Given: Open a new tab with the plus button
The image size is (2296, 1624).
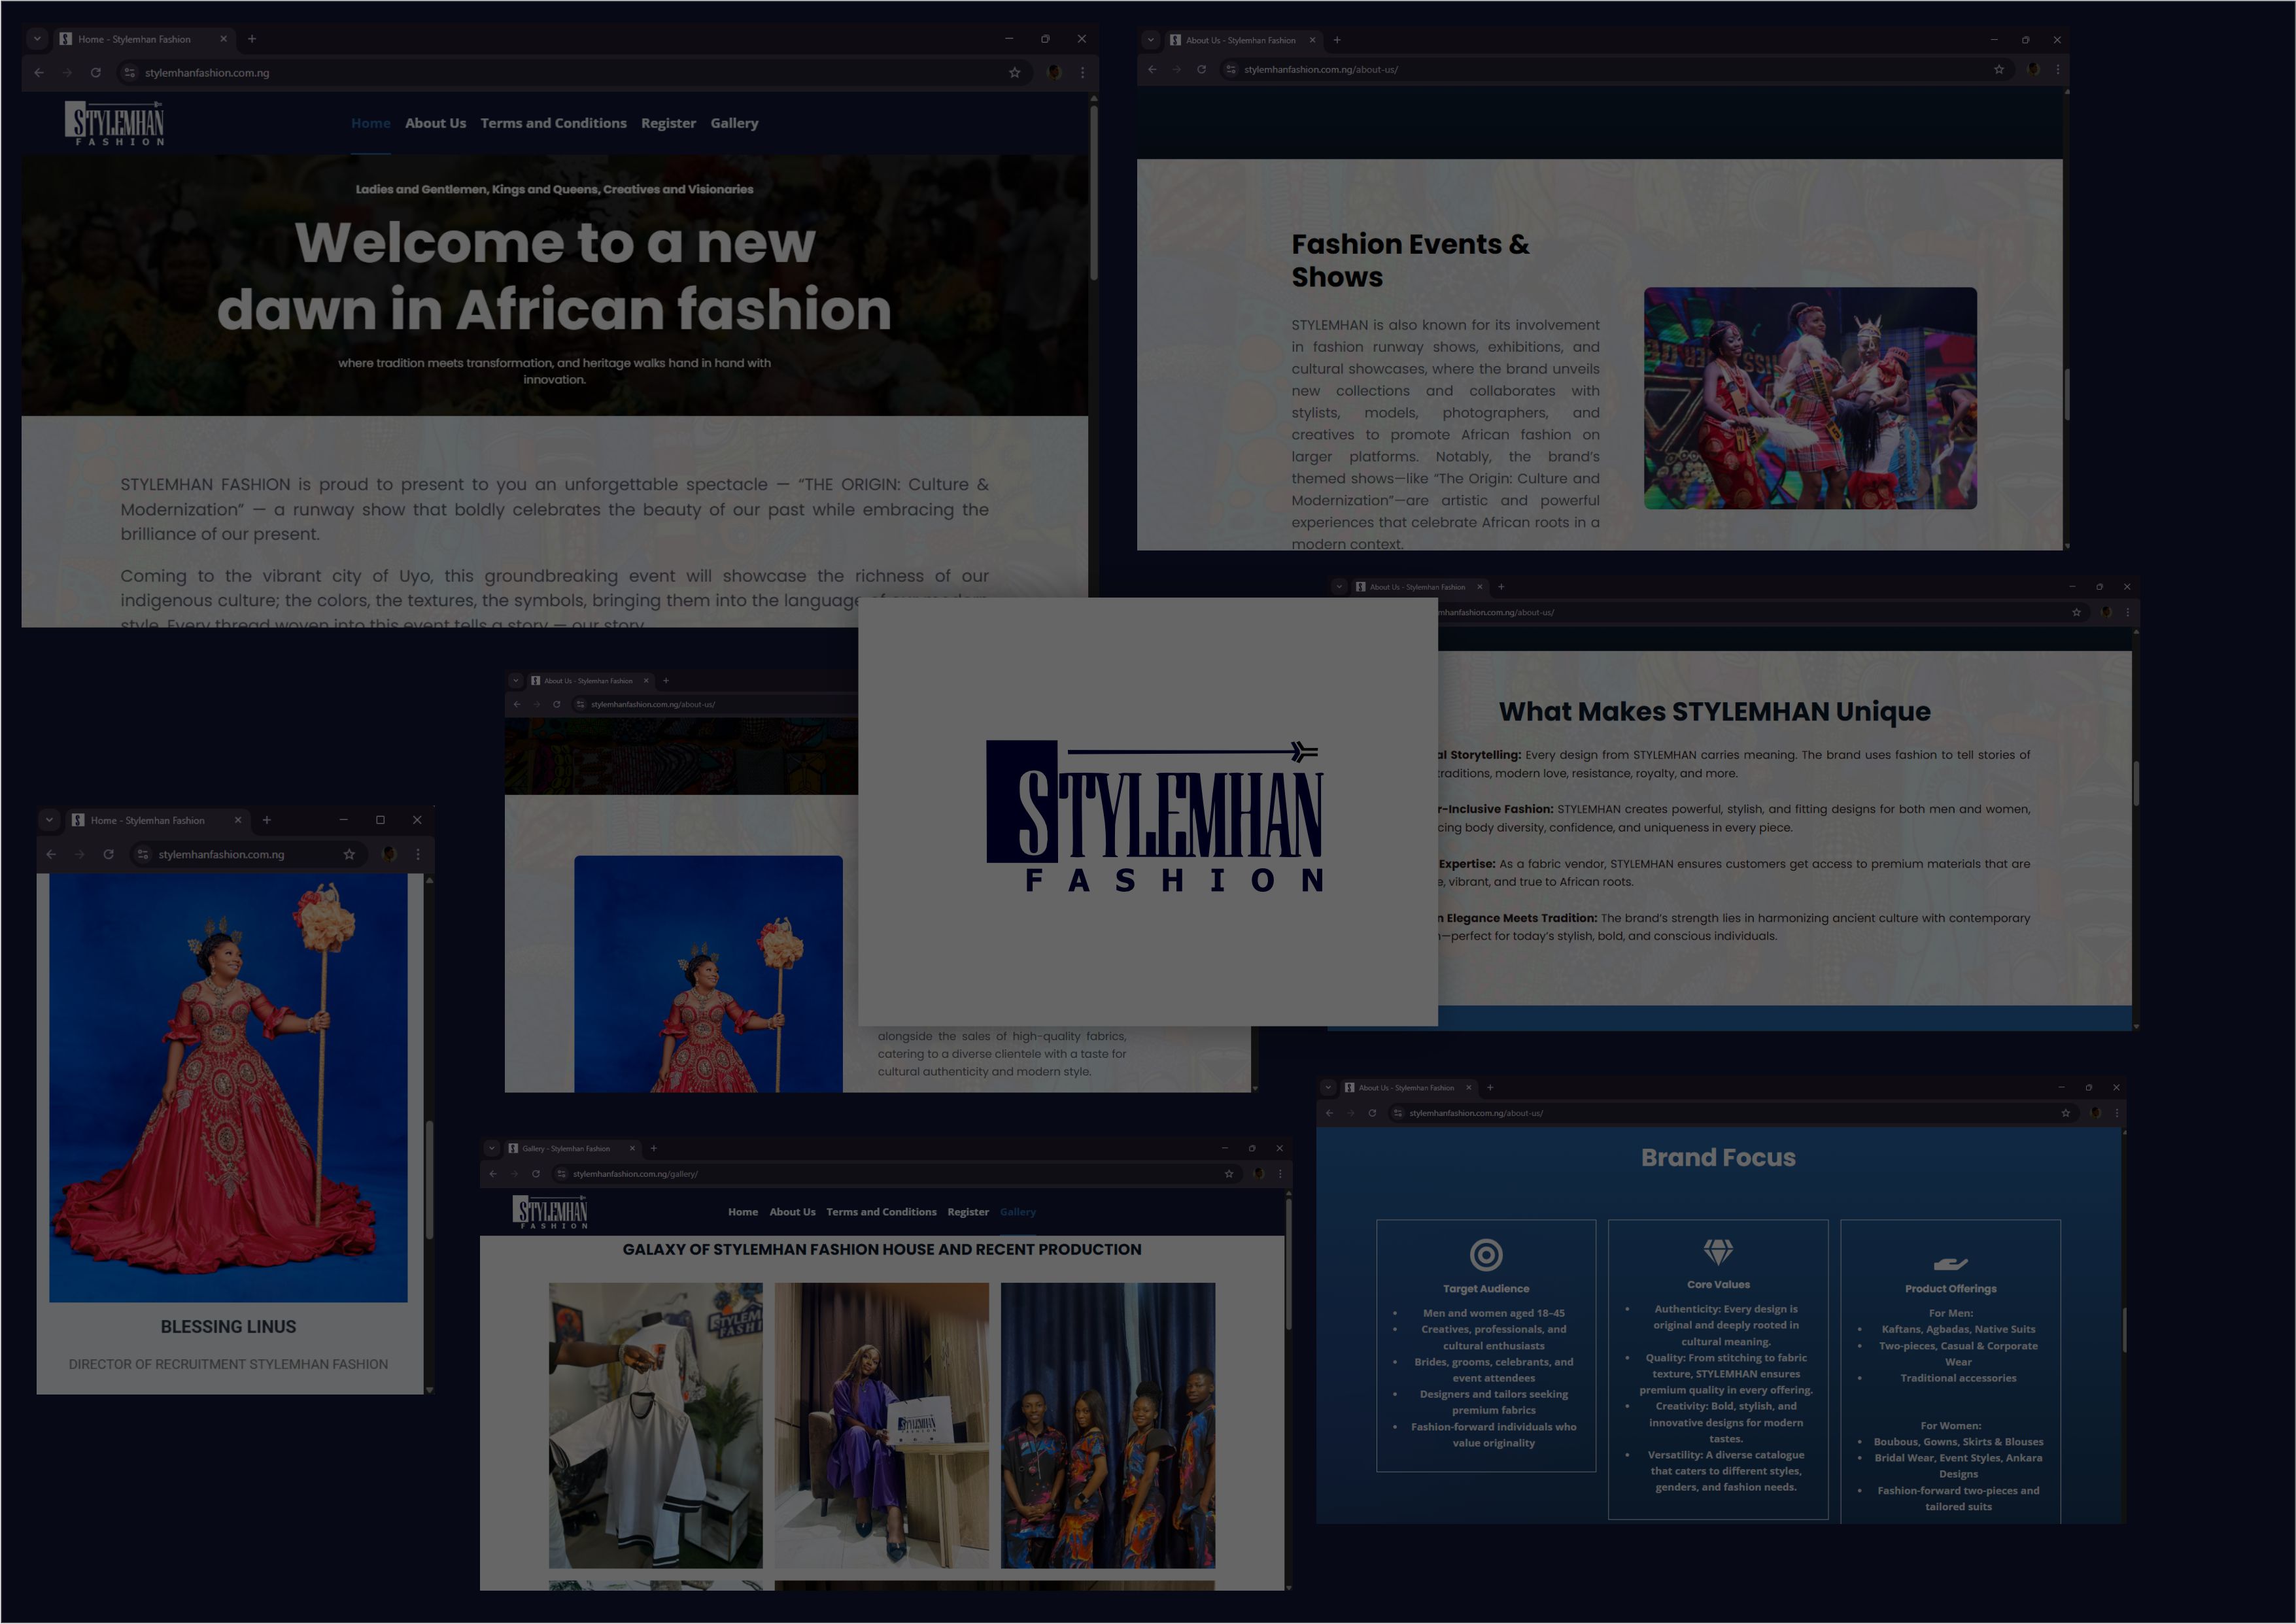Looking at the screenshot, I should point(252,39).
